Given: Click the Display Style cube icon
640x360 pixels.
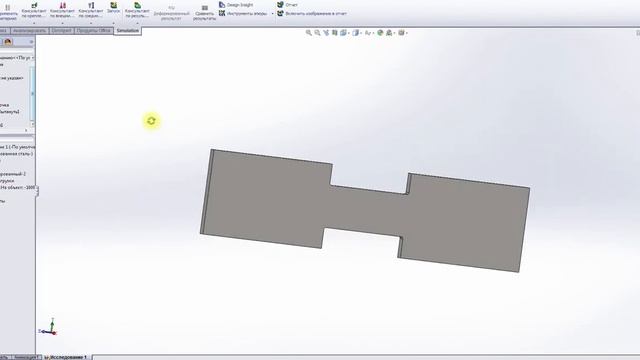Looking at the screenshot, I should pos(356,33).
